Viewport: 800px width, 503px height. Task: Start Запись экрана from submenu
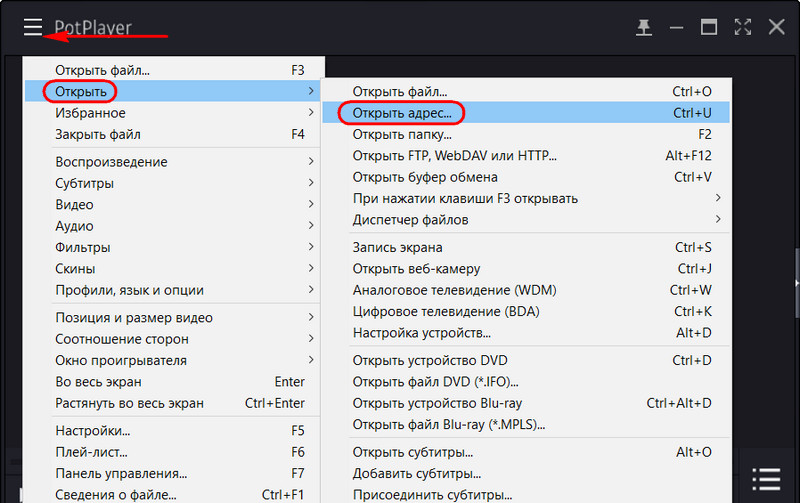pos(526,247)
